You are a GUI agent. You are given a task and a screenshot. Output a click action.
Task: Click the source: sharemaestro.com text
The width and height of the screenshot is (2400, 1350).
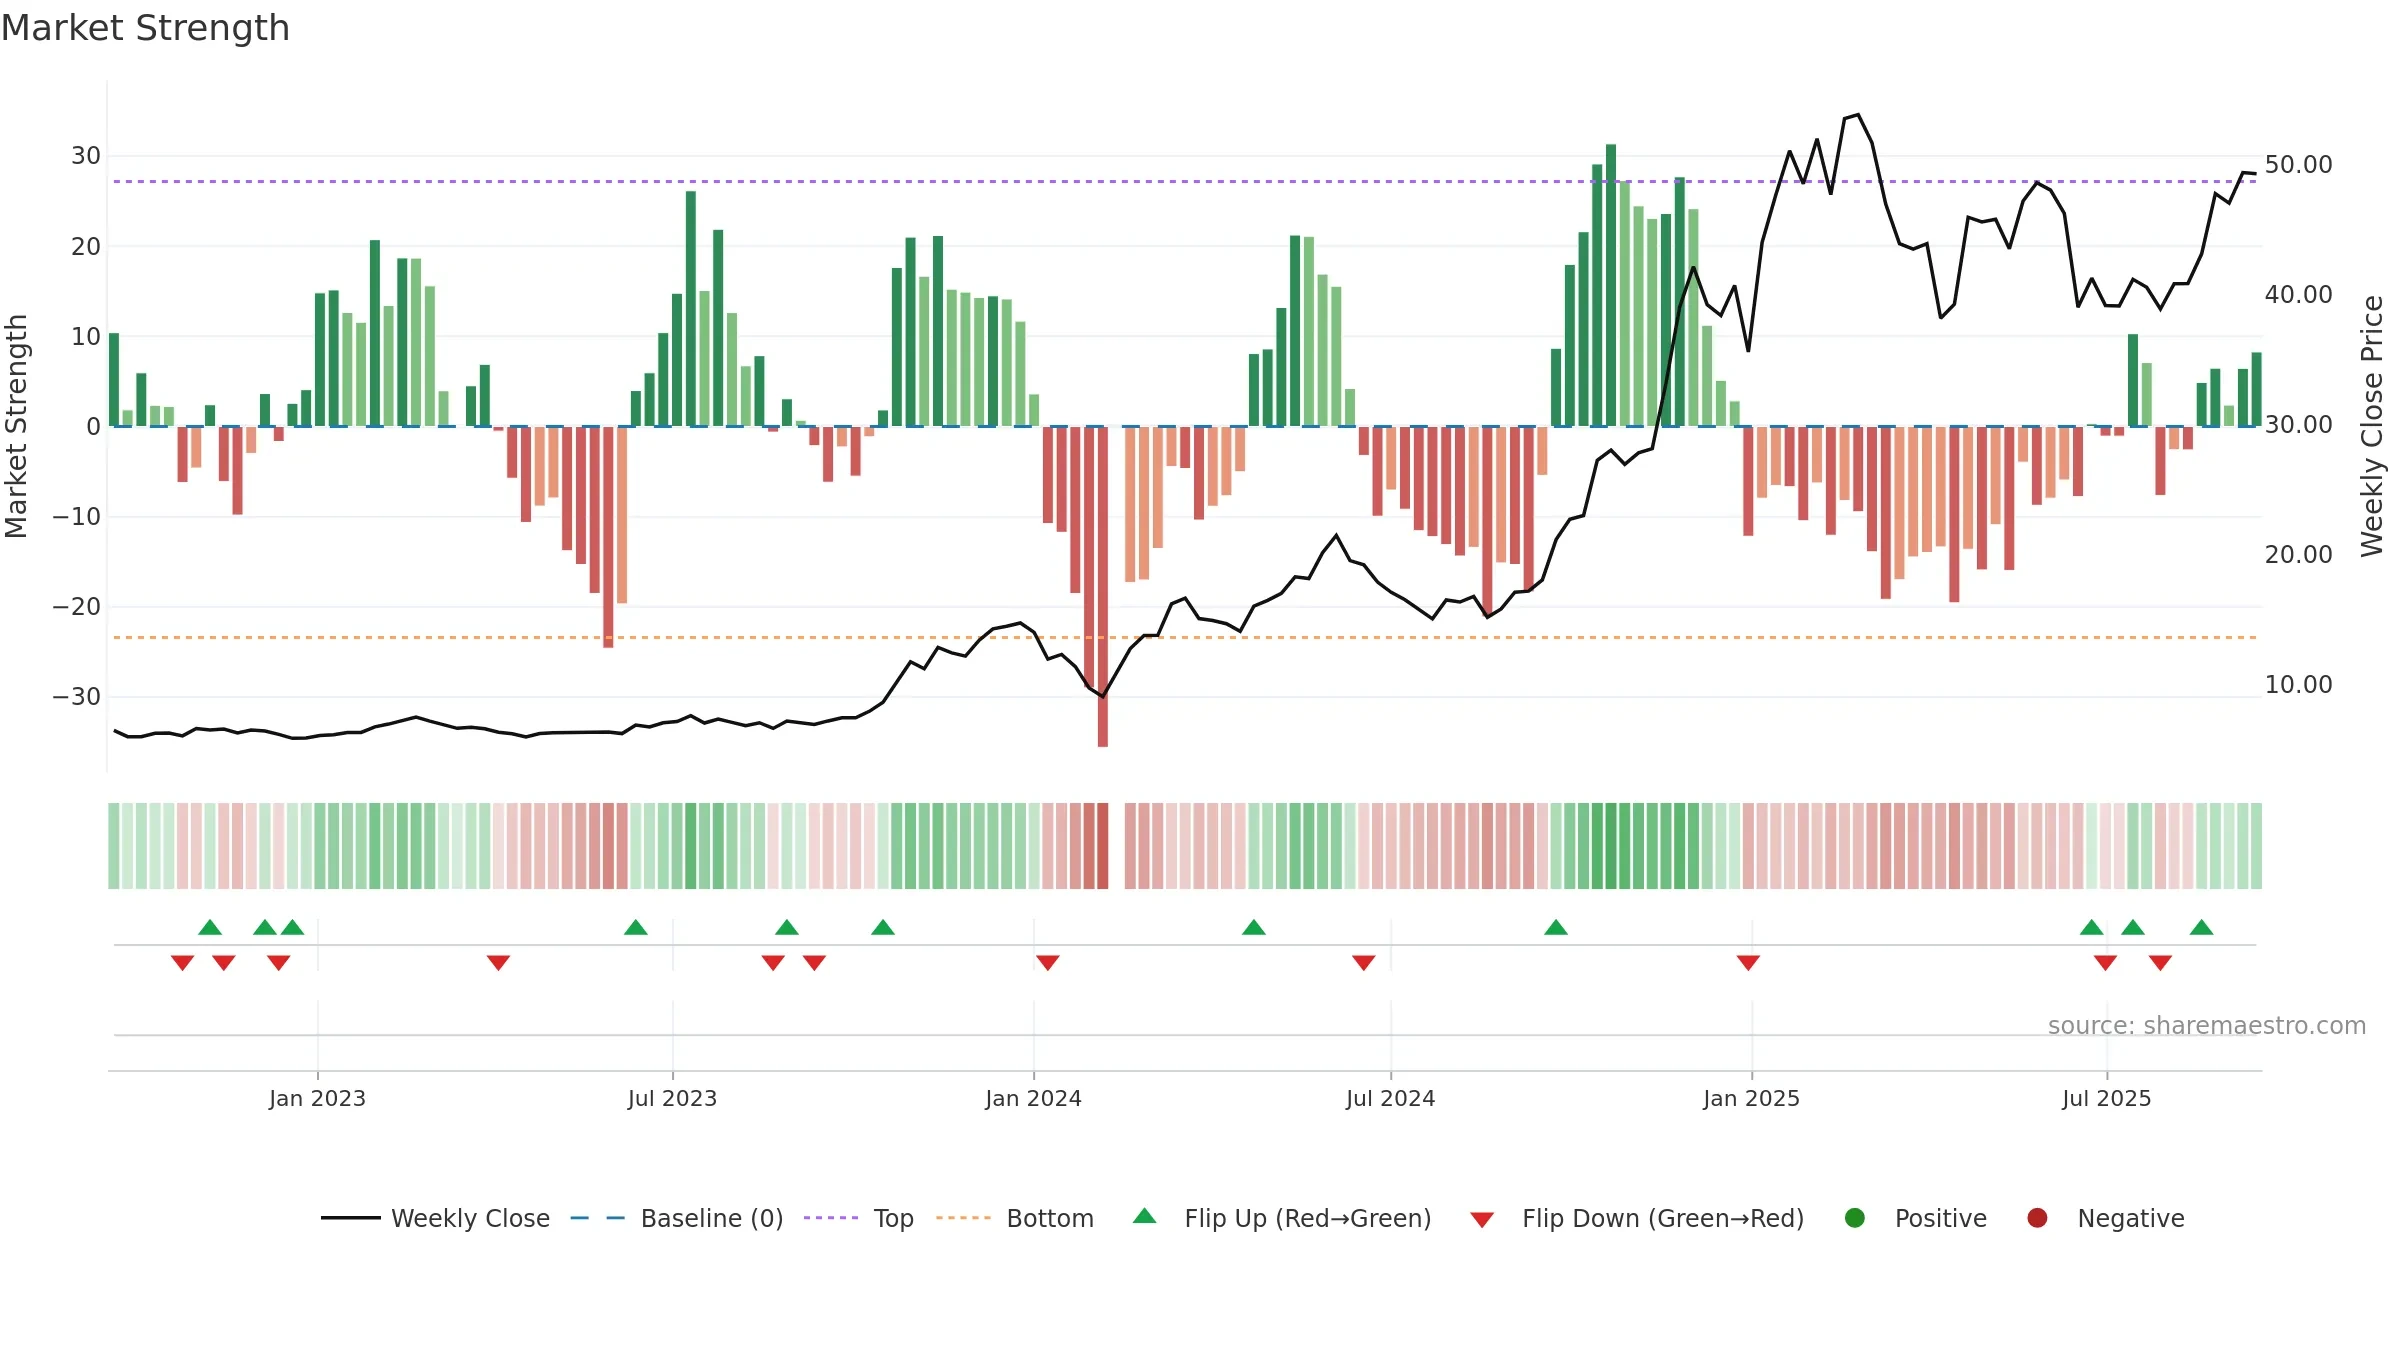[x=2207, y=1026]
